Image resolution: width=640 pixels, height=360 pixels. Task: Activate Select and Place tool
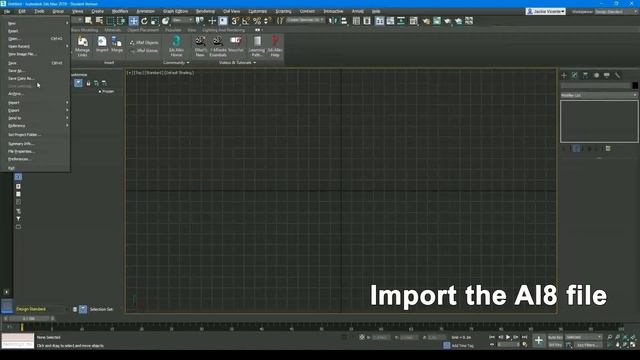point(165,20)
